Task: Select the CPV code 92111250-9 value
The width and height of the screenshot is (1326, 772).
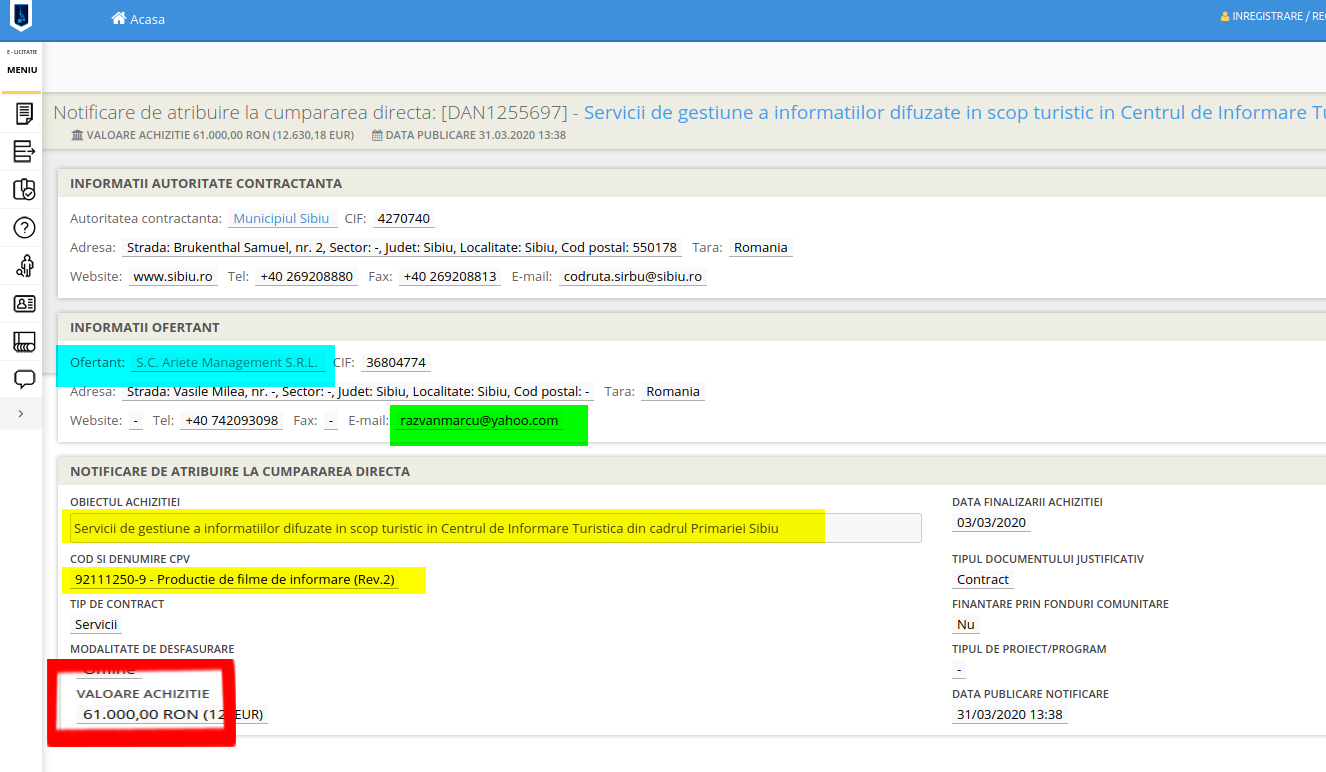Action: click(x=234, y=580)
